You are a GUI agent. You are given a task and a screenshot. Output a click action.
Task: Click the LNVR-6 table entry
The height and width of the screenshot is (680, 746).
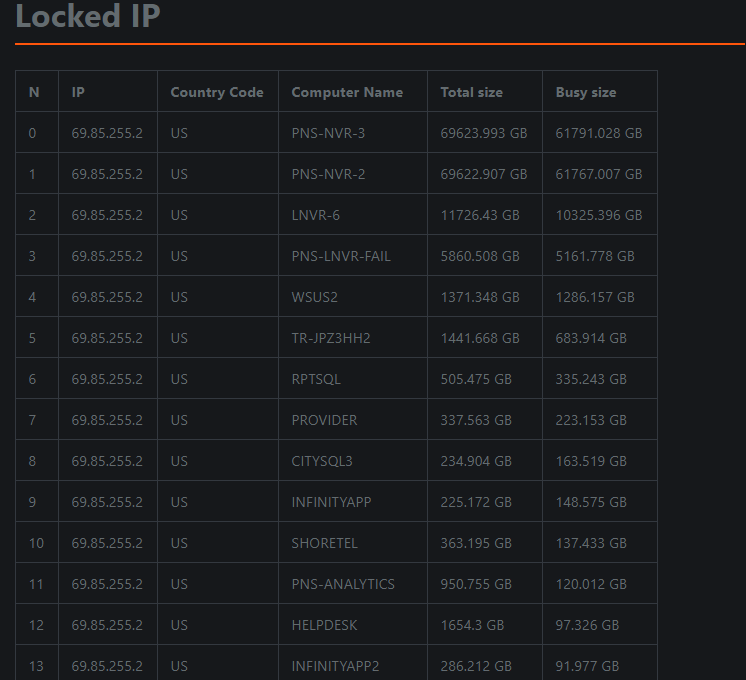(x=315, y=215)
